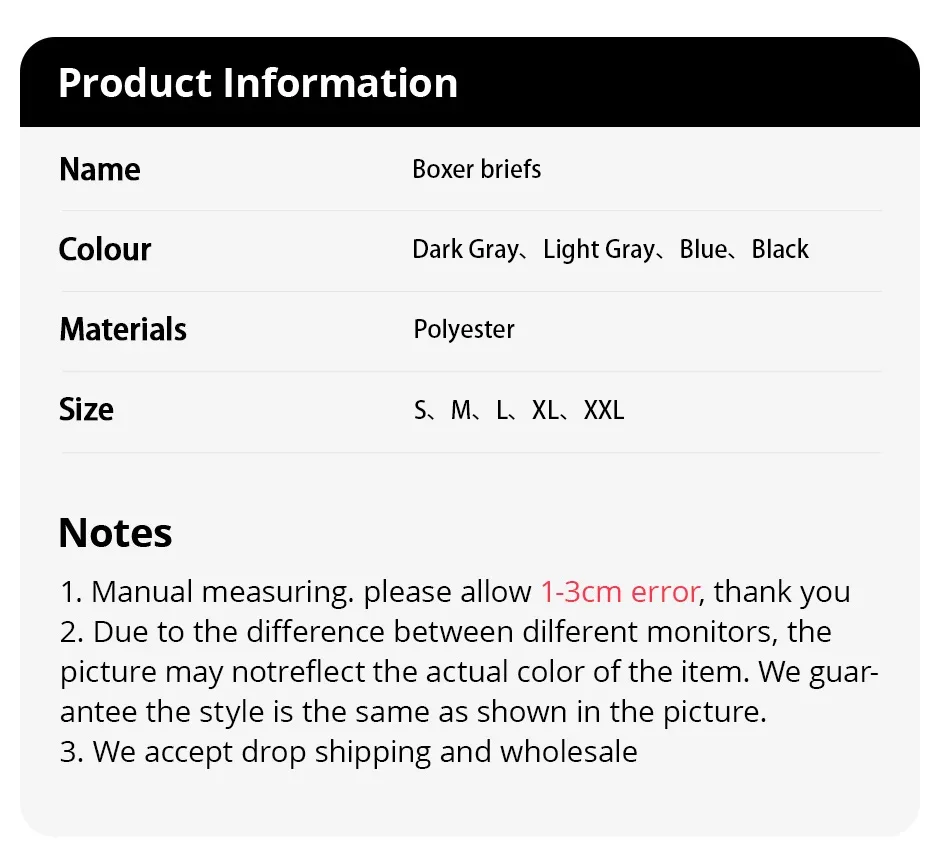Click the Product Information header title
Image resolution: width=940 pixels, height=846 pixels.
258,83
